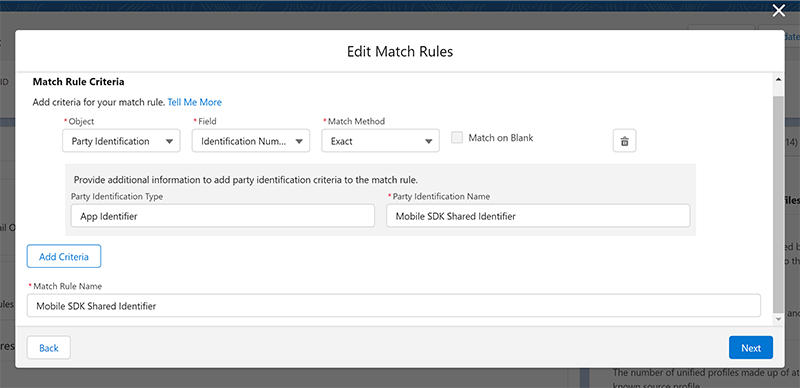Enable the Match on Blank checkbox
The width and height of the screenshot is (800, 388).
[x=457, y=138]
